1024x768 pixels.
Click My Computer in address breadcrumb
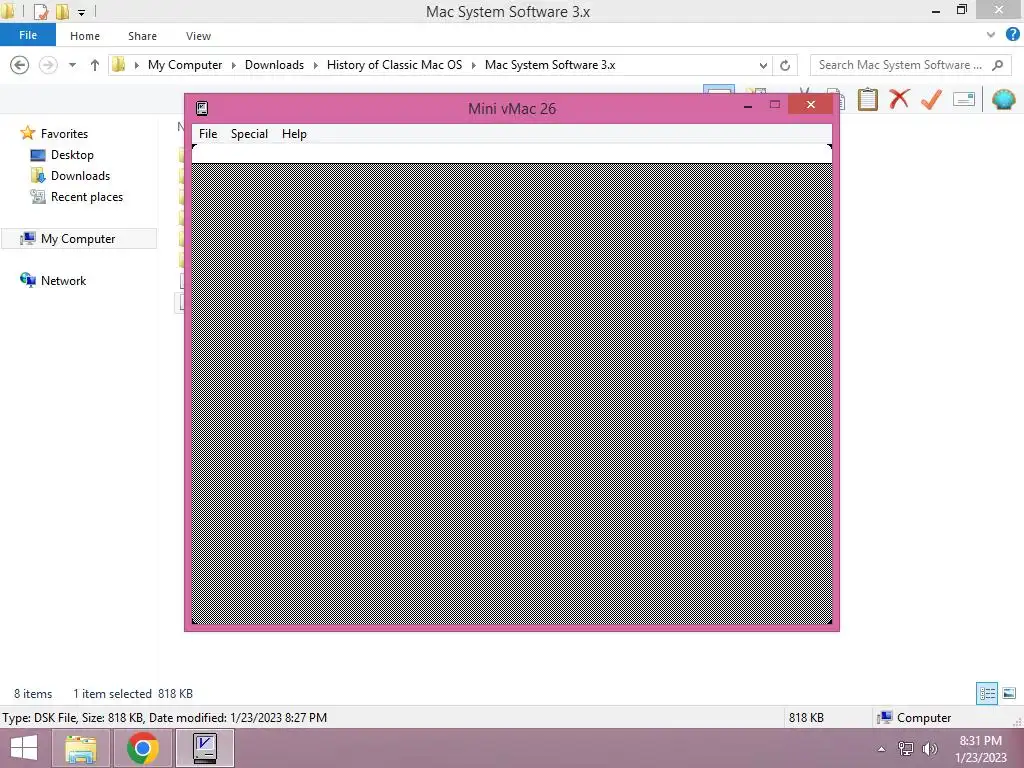click(185, 65)
